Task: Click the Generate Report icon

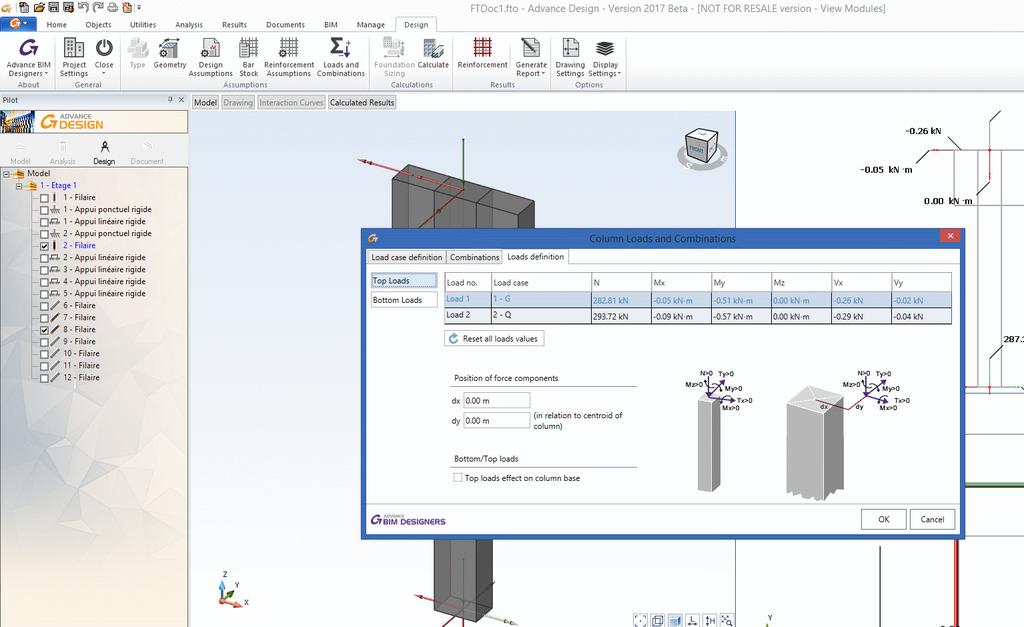Action: (x=530, y=48)
